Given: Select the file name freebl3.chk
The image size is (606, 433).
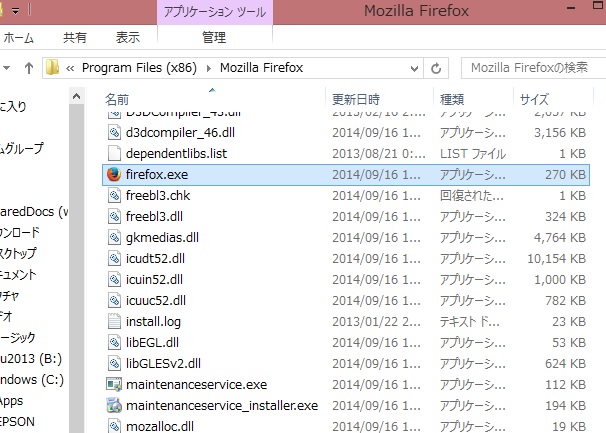Looking at the screenshot, I should pyautogui.click(x=158, y=196).
